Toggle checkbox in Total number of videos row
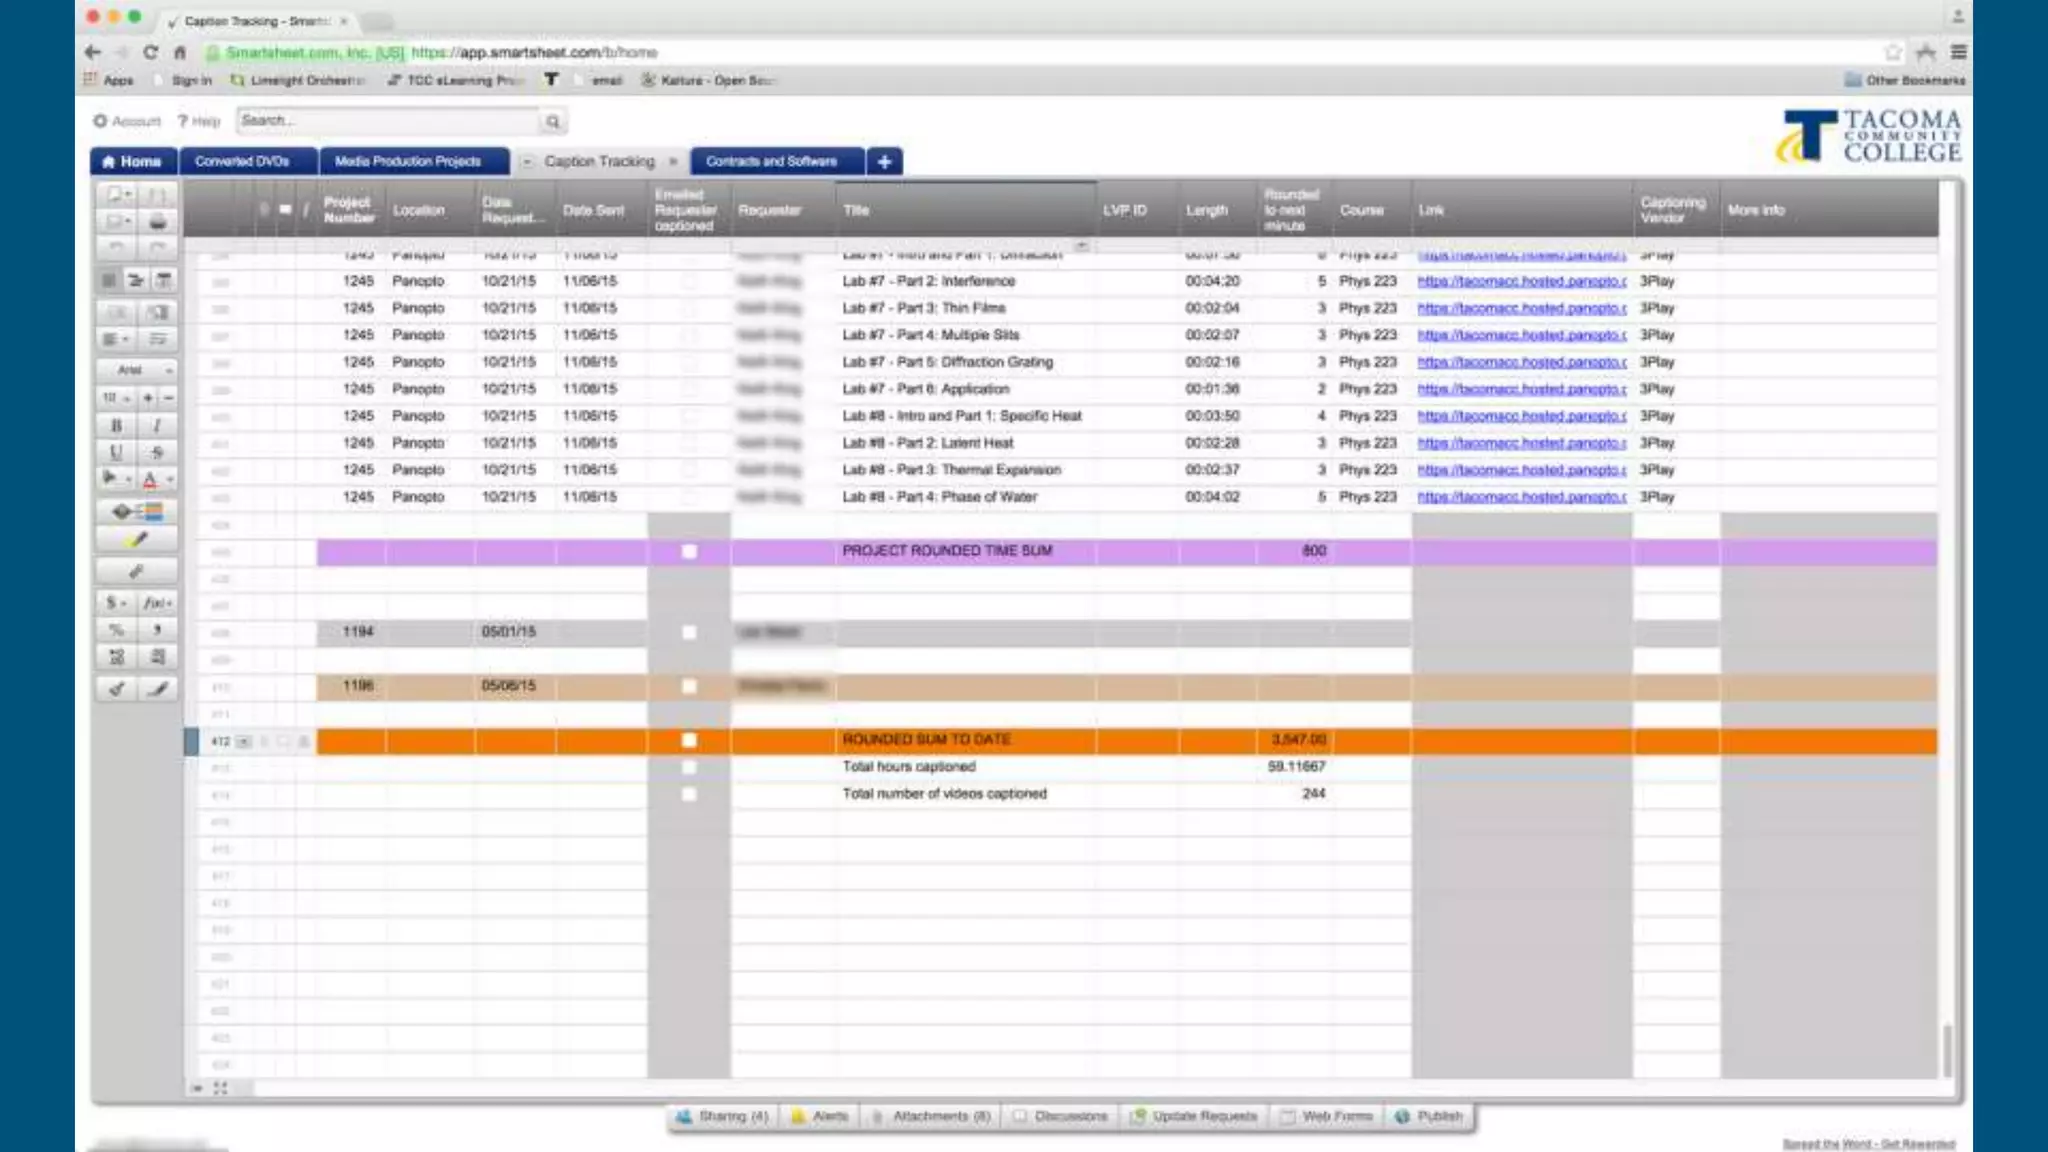 (689, 794)
